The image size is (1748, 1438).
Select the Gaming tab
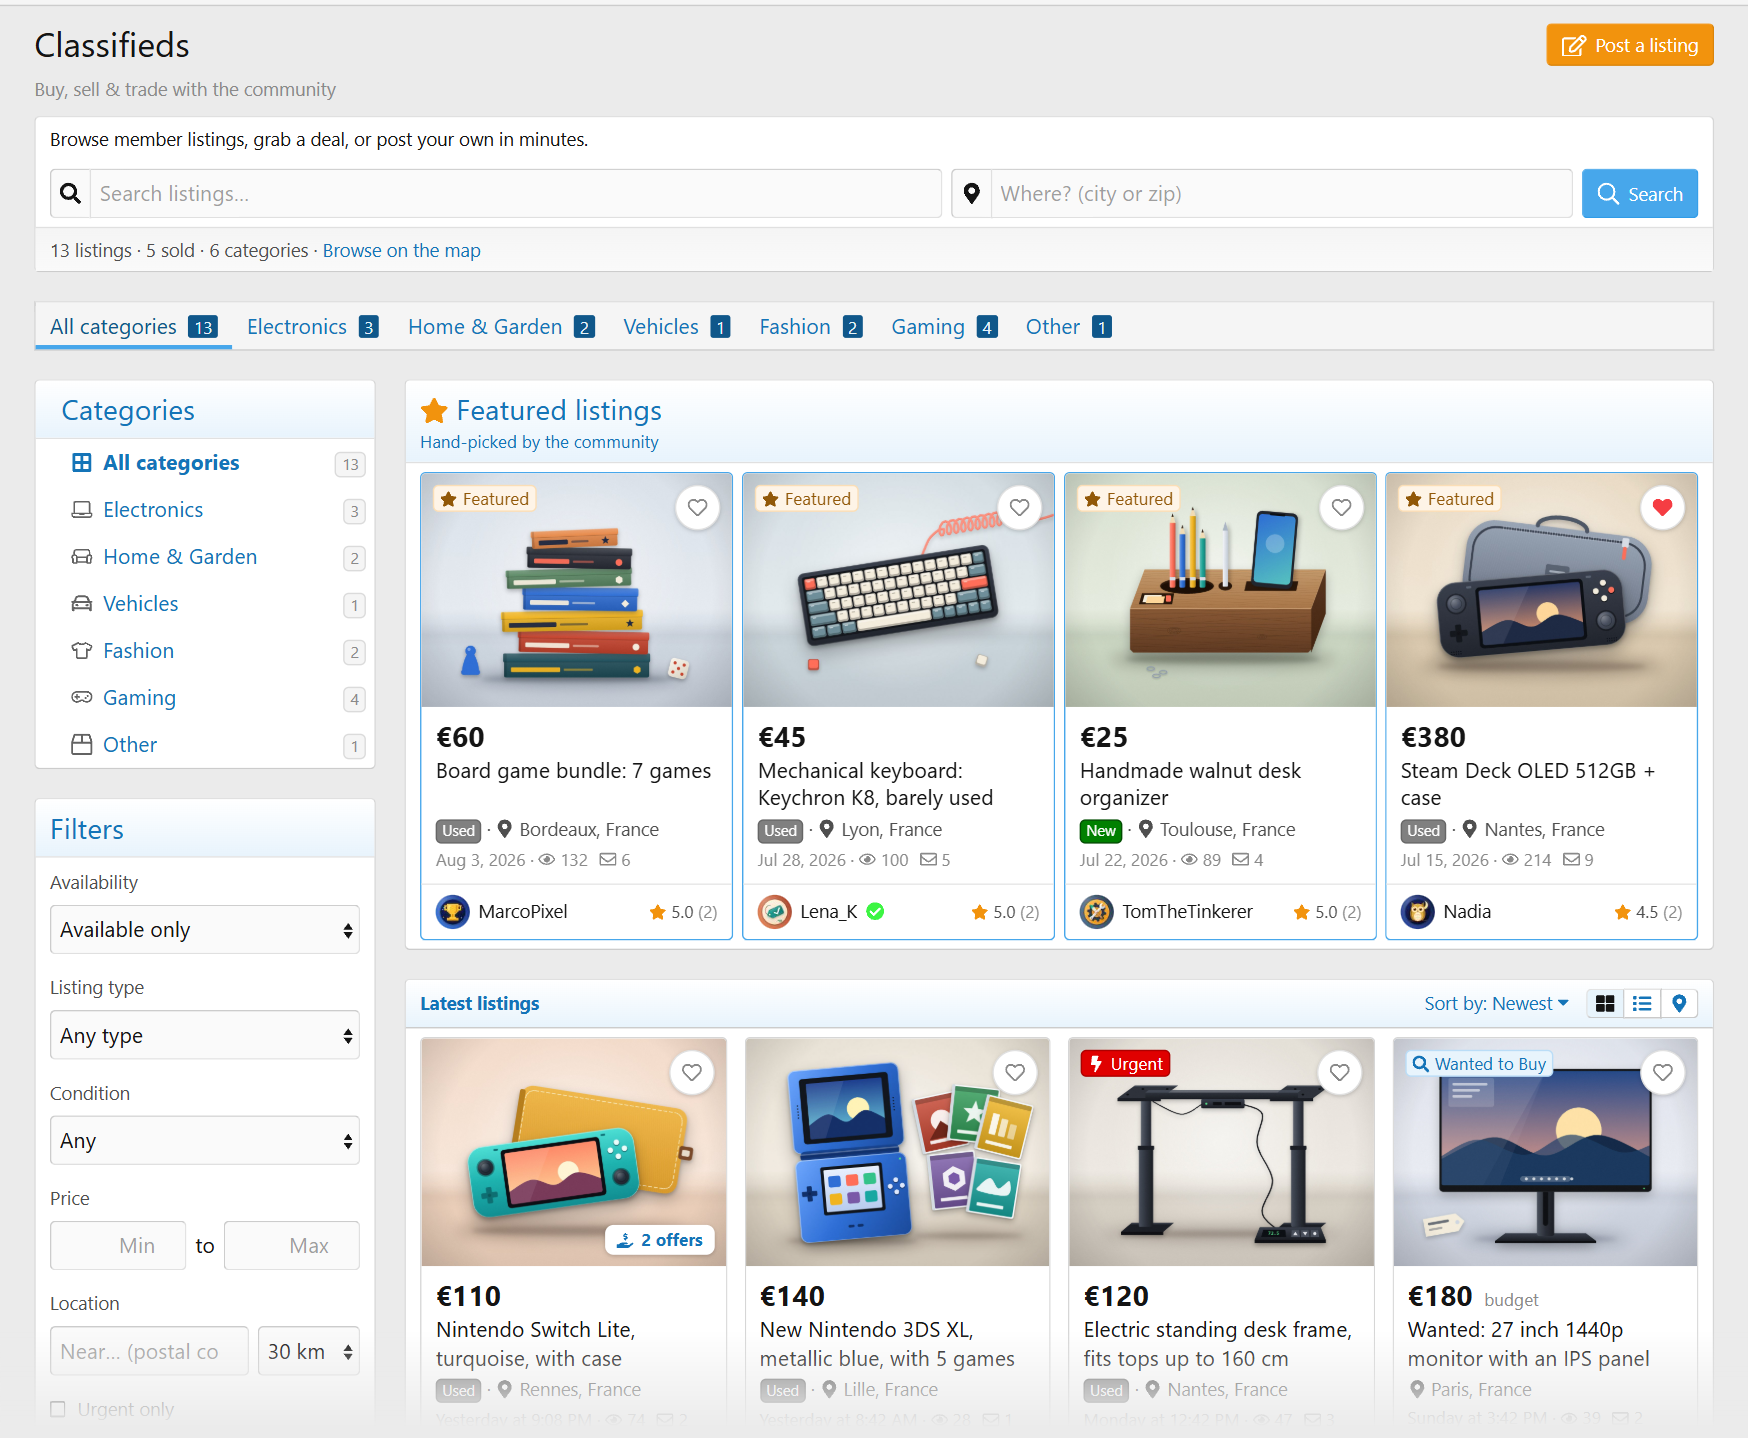[x=944, y=327]
